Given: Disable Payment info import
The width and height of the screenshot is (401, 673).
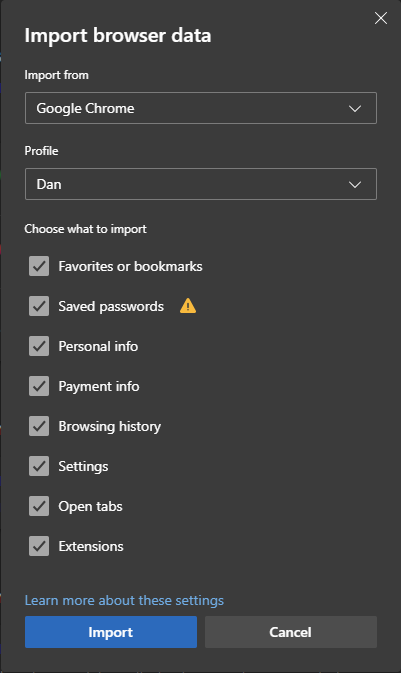Looking at the screenshot, I should click(39, 386).
